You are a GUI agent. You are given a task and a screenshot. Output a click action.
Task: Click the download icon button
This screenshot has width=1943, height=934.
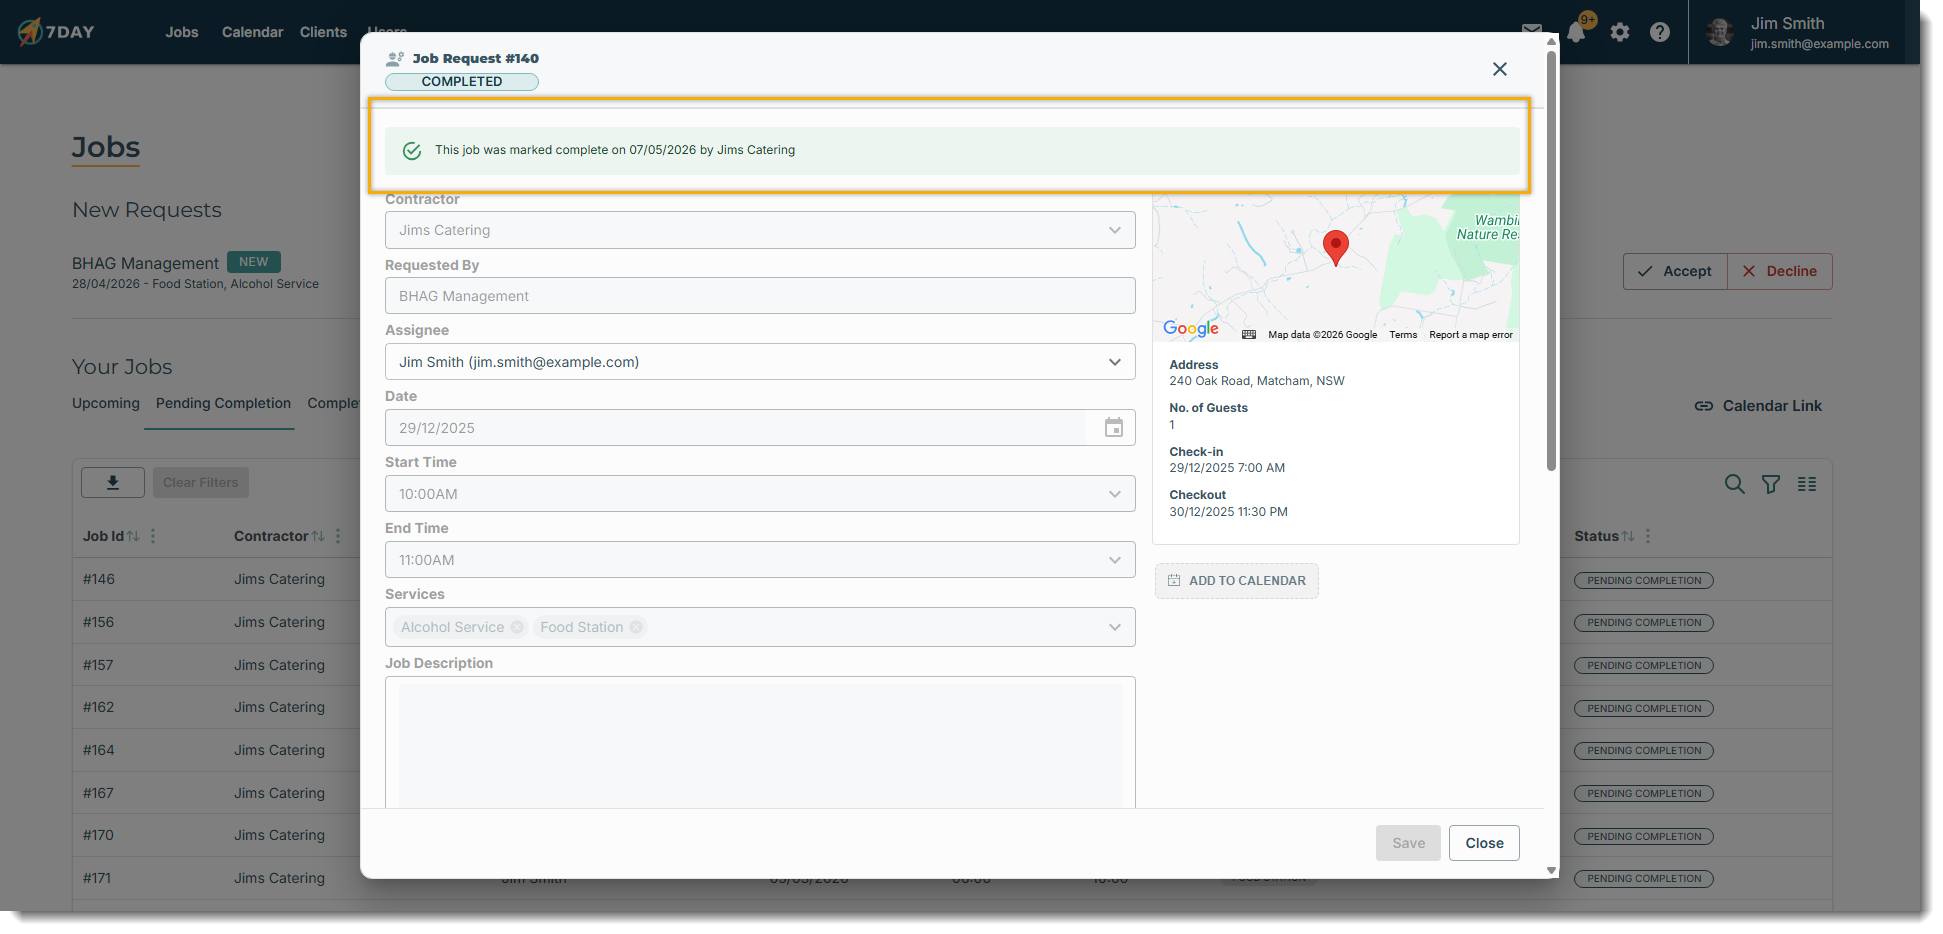113,483
